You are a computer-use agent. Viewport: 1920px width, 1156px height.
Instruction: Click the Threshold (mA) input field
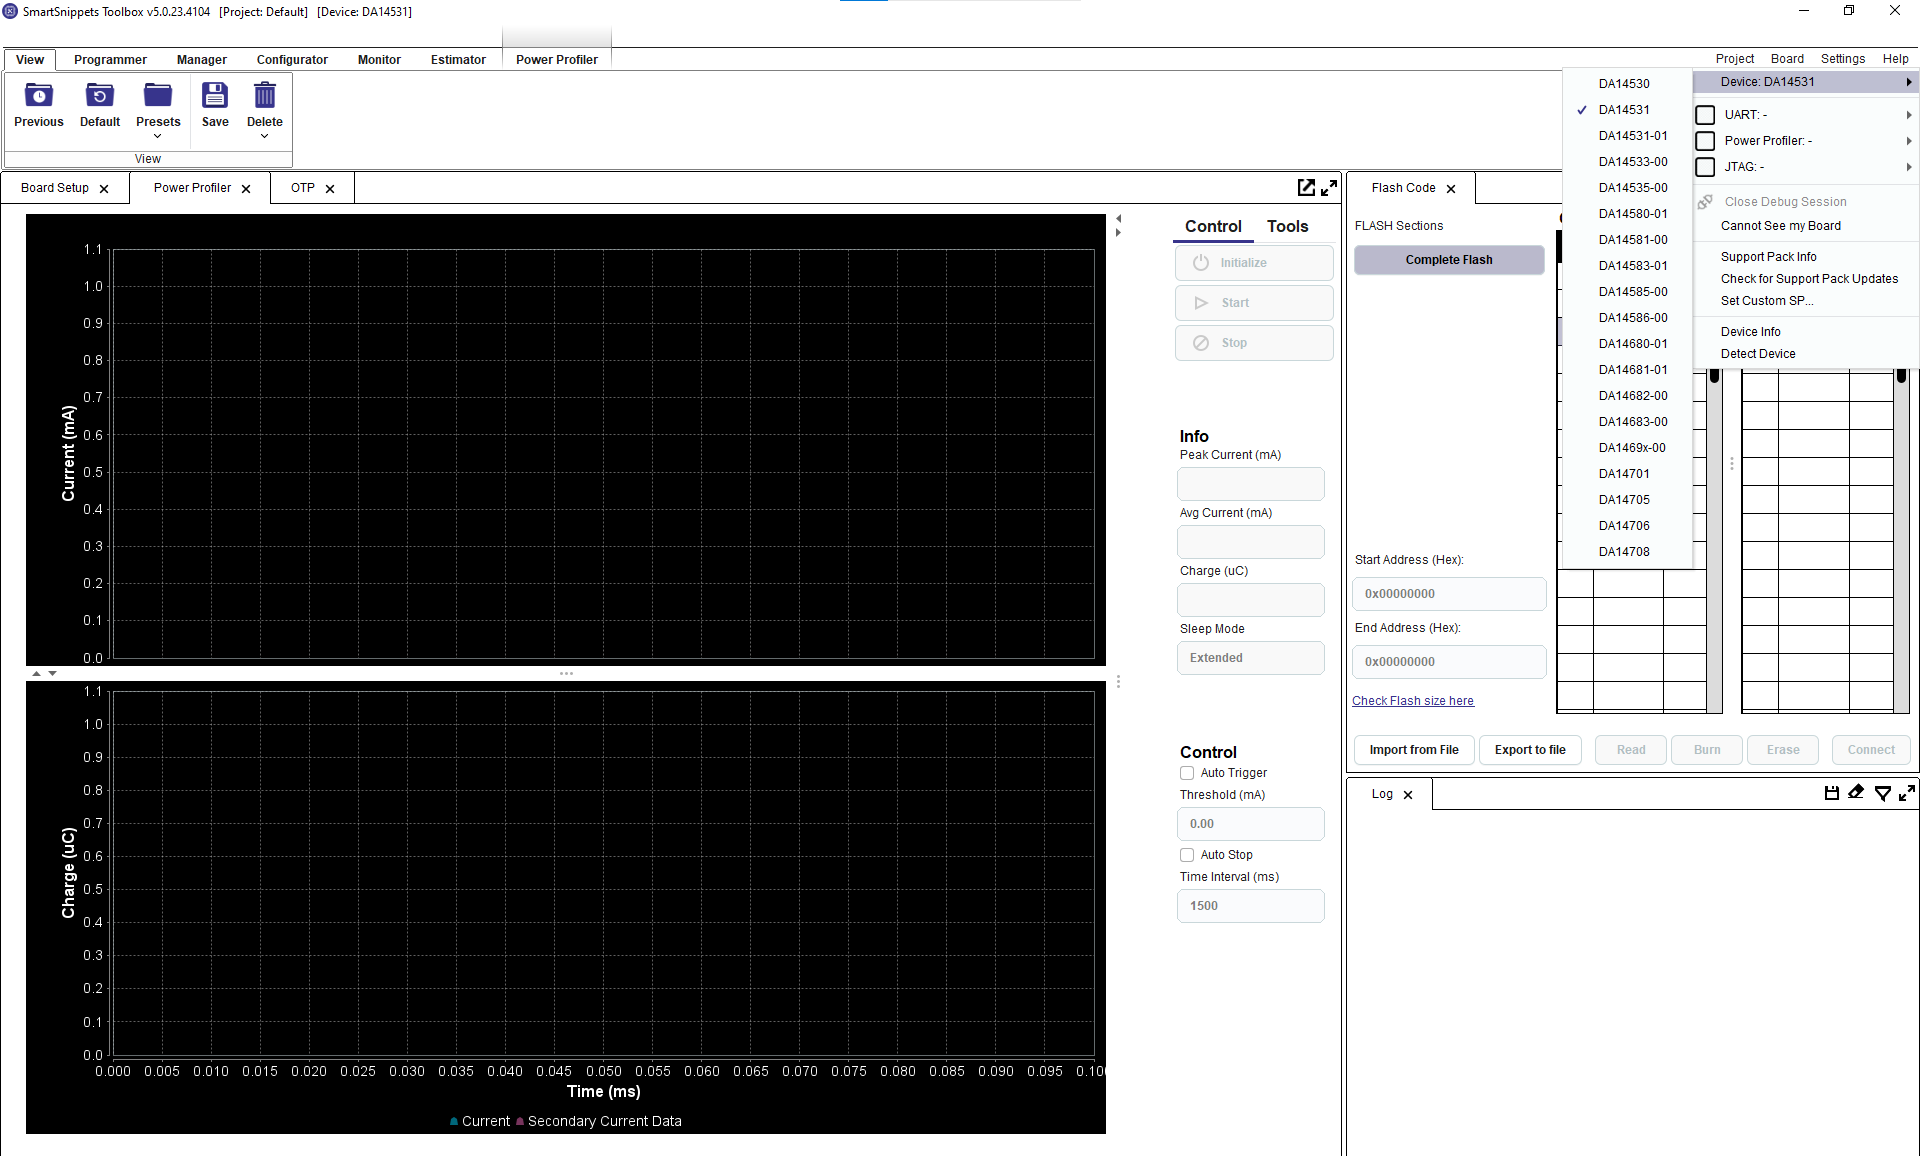point(1251,824)
